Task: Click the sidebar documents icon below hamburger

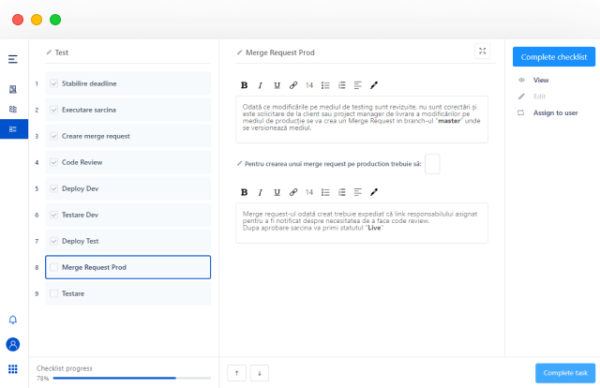Action: tap(13, 89)
